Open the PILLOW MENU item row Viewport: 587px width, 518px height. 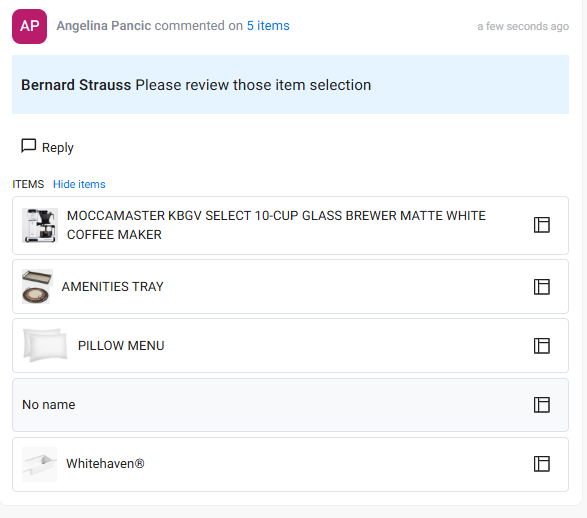291,345
